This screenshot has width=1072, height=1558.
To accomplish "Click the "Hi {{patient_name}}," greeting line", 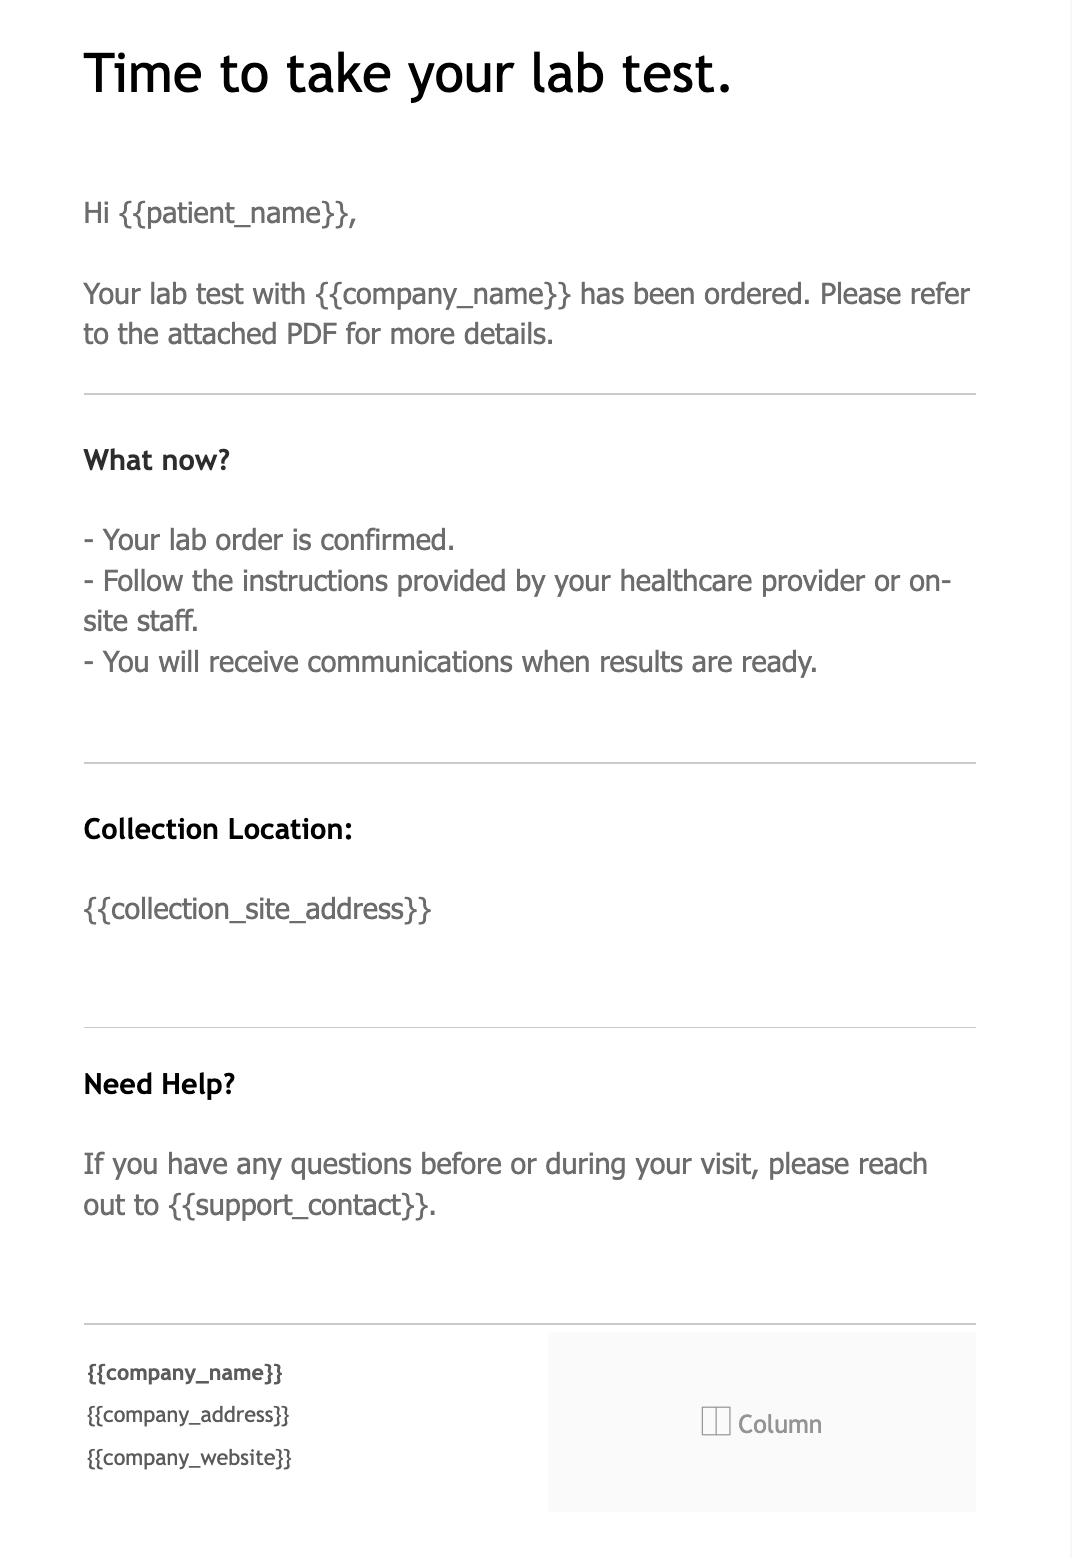I will tap(220, 213).
